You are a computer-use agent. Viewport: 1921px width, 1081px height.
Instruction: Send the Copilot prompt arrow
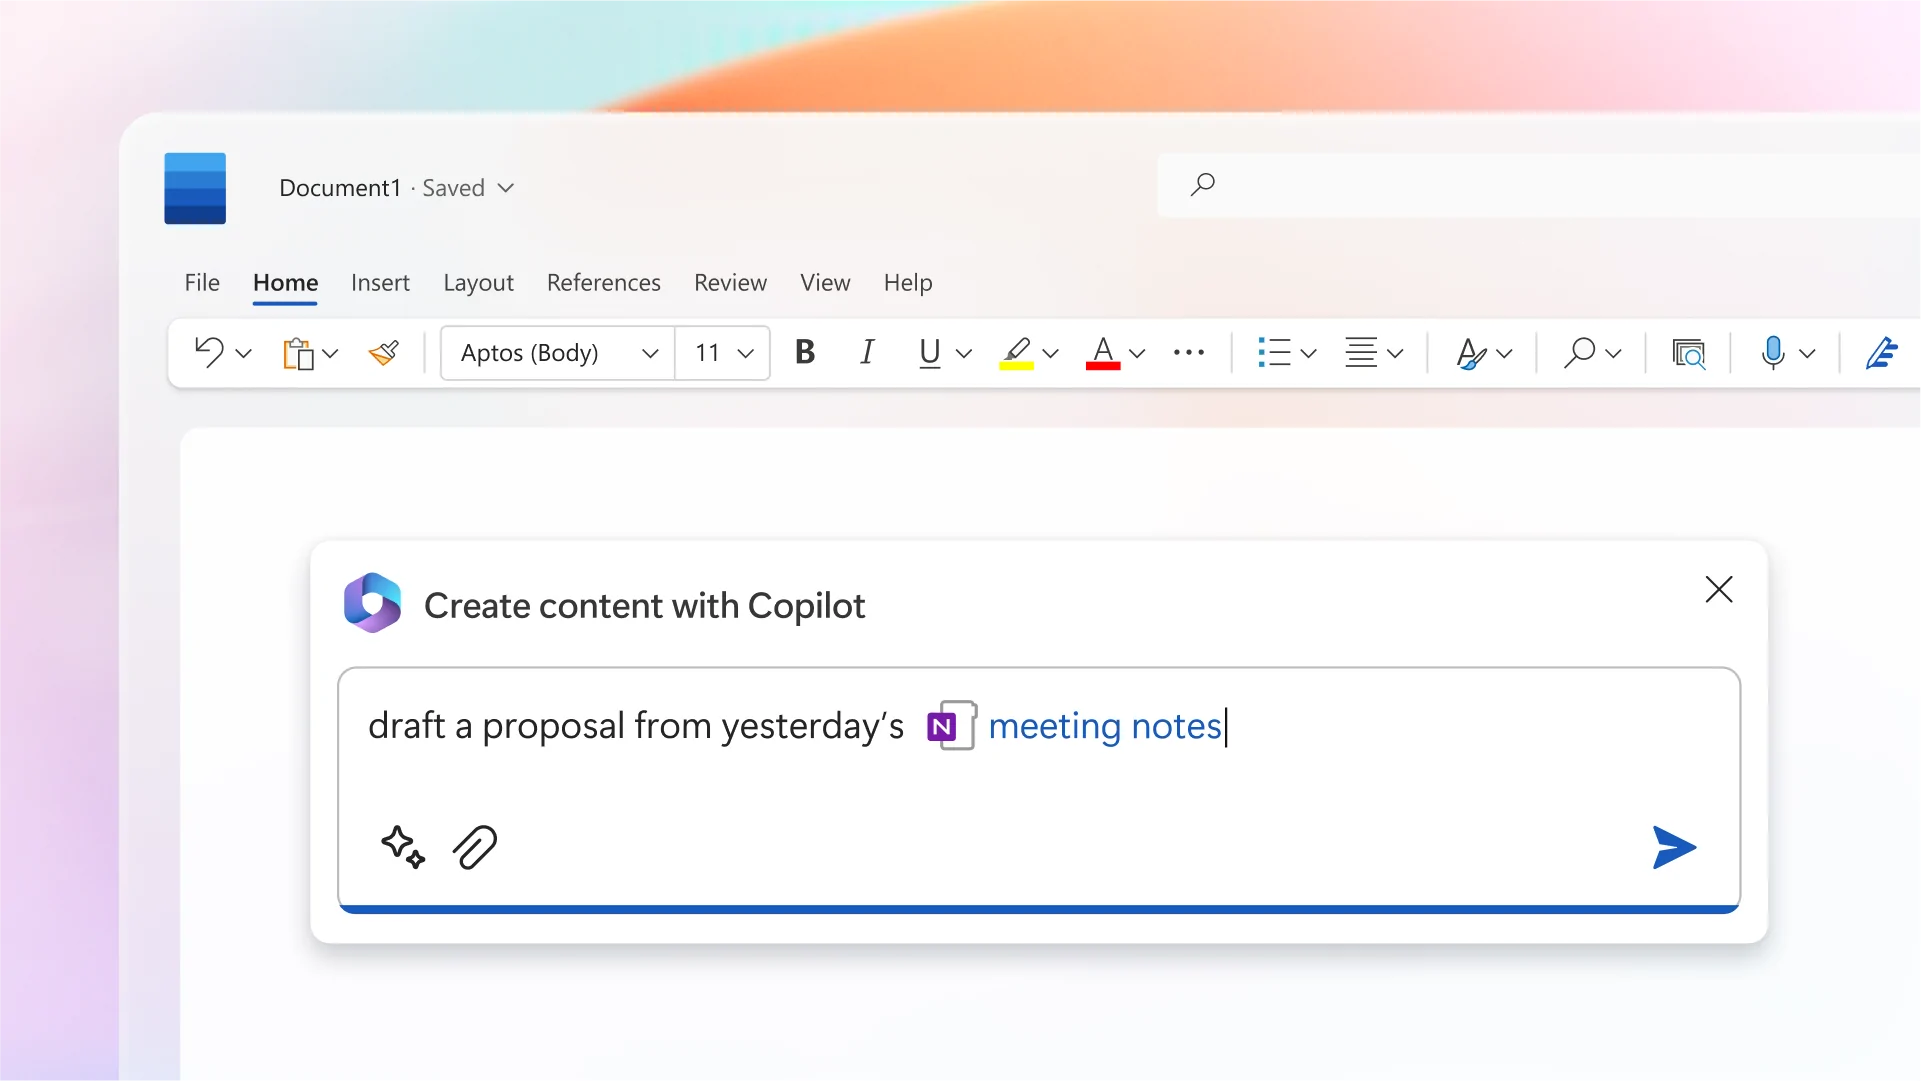click(1674, 848)
